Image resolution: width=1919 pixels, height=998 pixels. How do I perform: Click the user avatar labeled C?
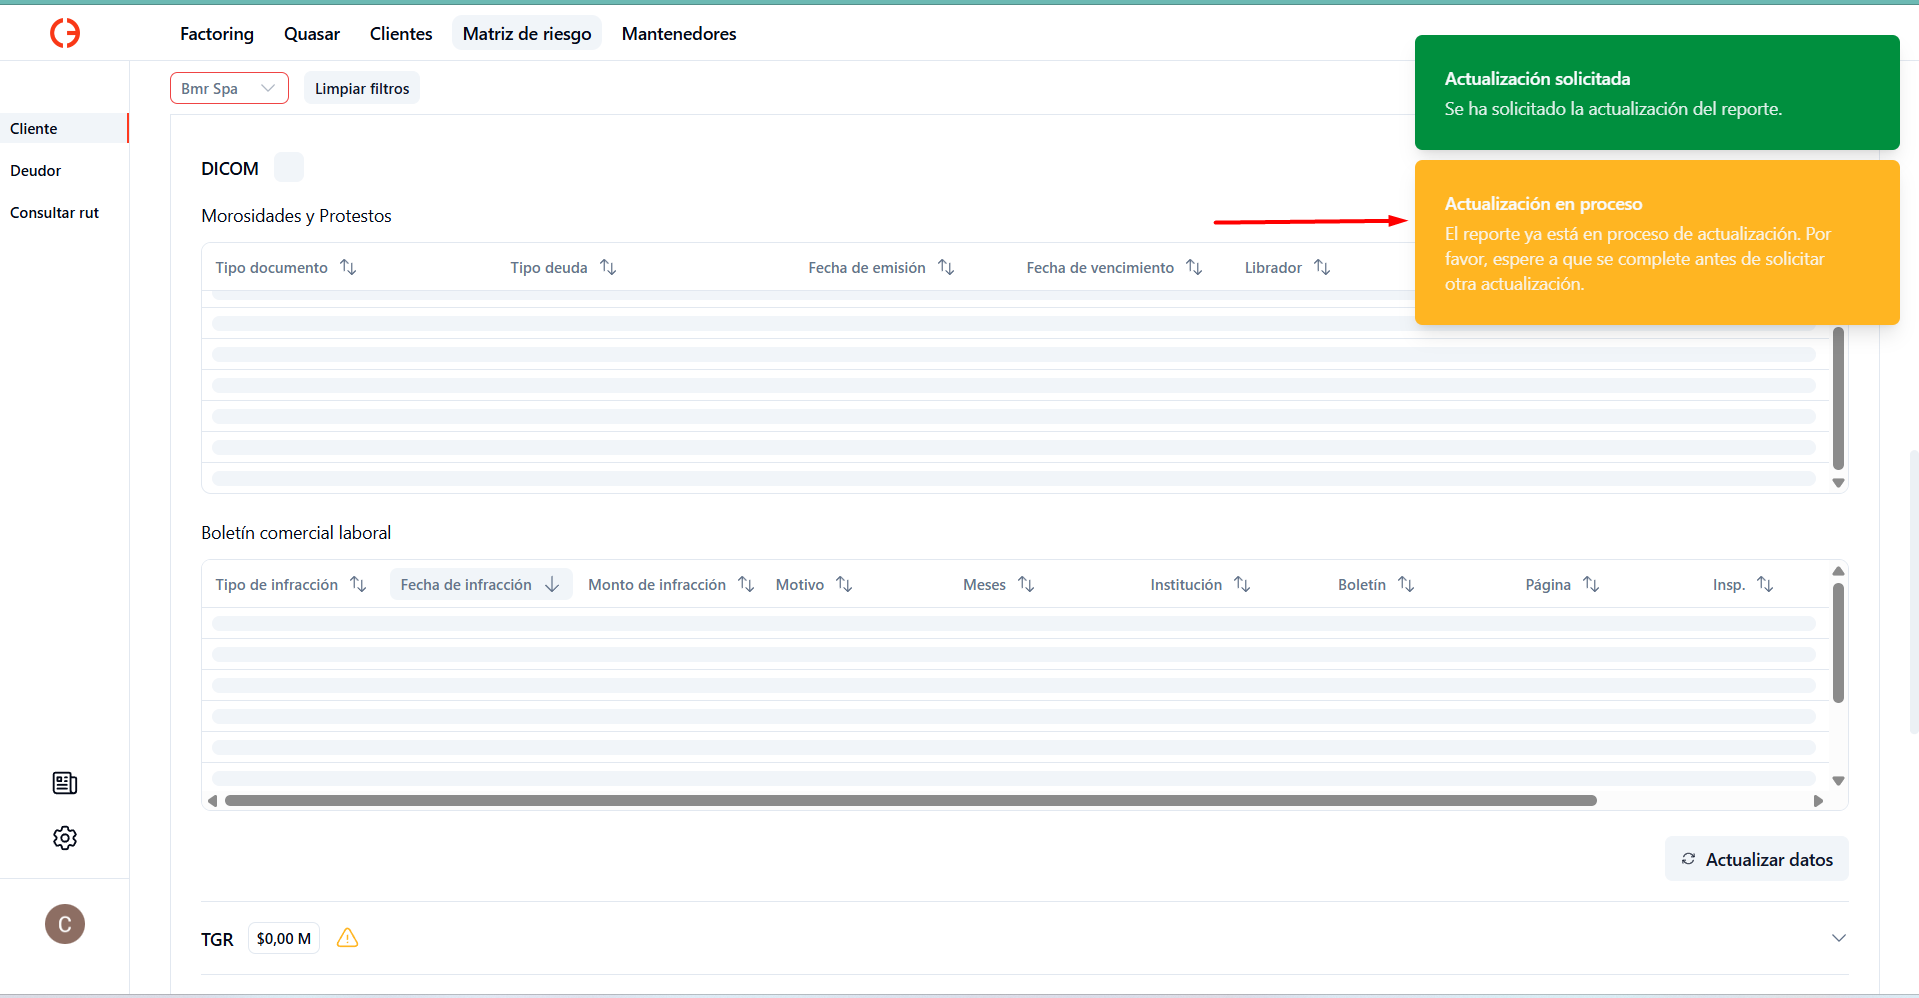pos(65,924)
